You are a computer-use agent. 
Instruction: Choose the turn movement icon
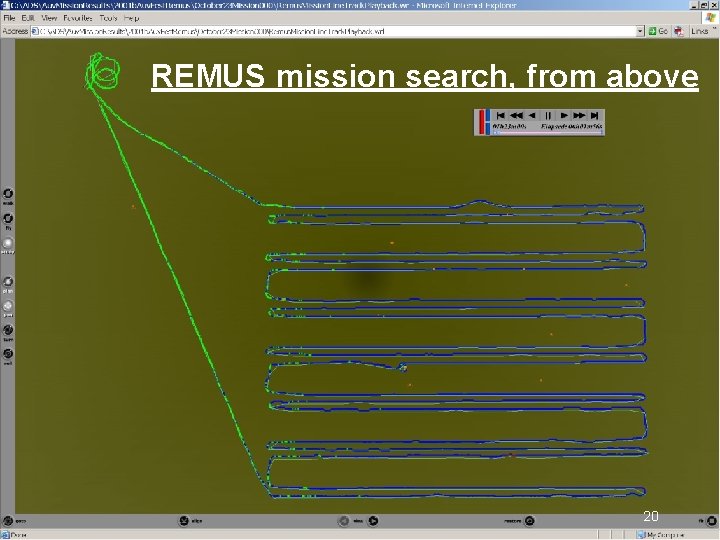[x=8, y=330]
